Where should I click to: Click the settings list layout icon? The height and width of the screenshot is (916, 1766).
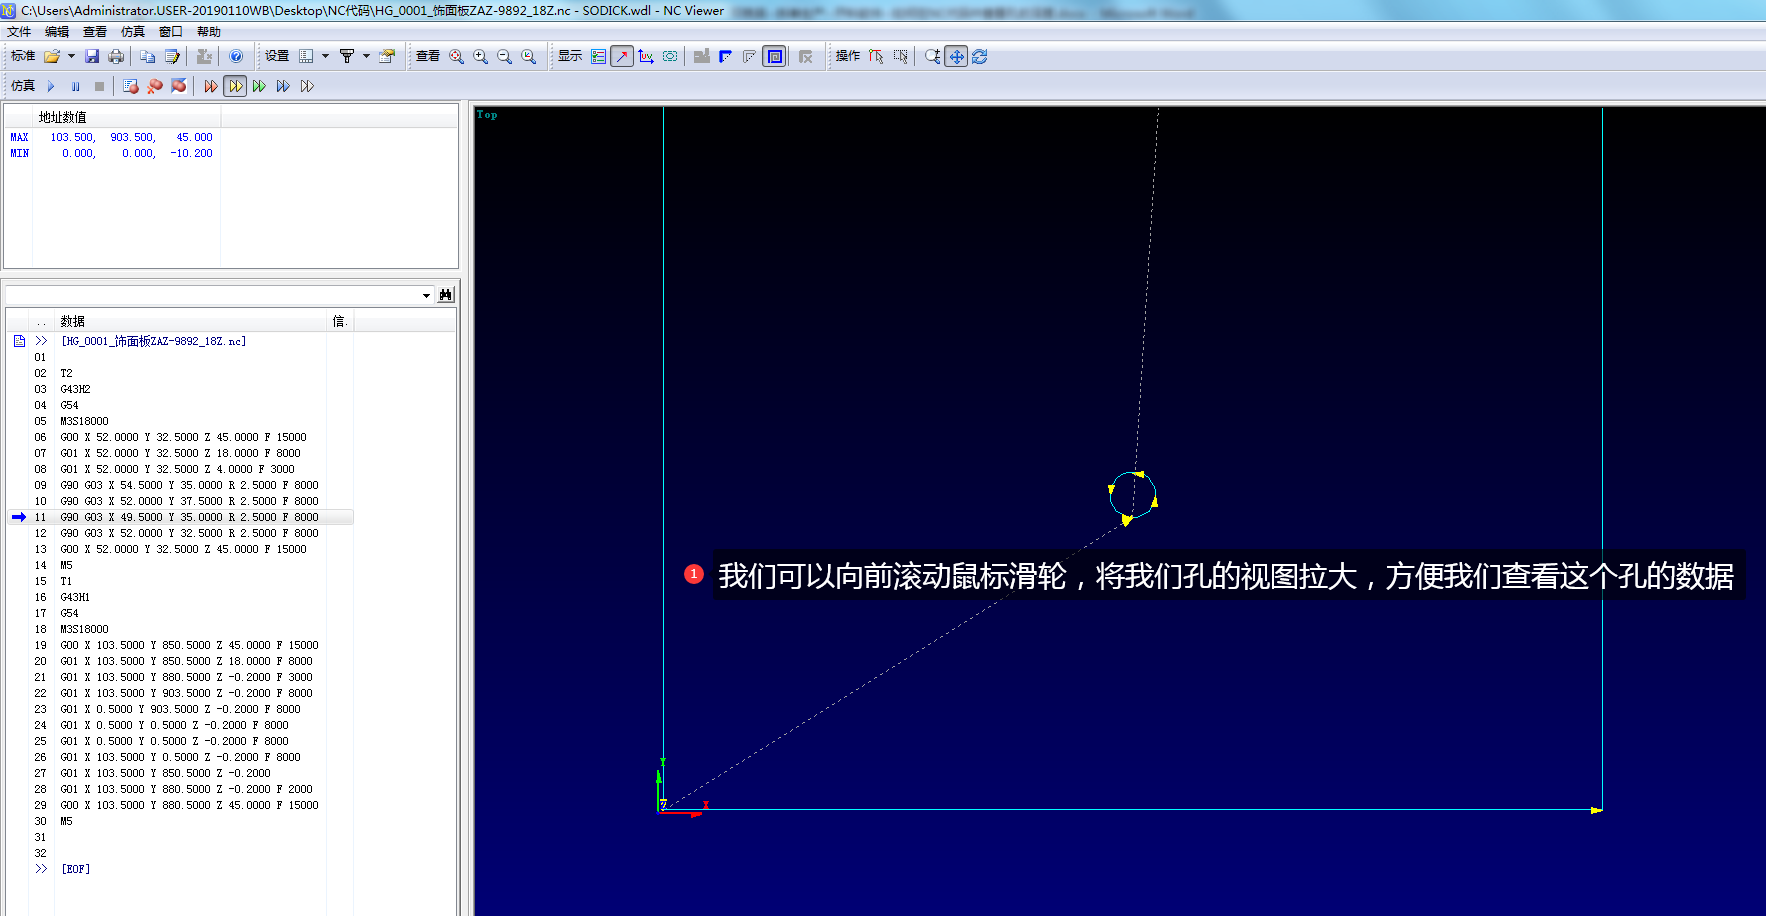coord(307,57)
